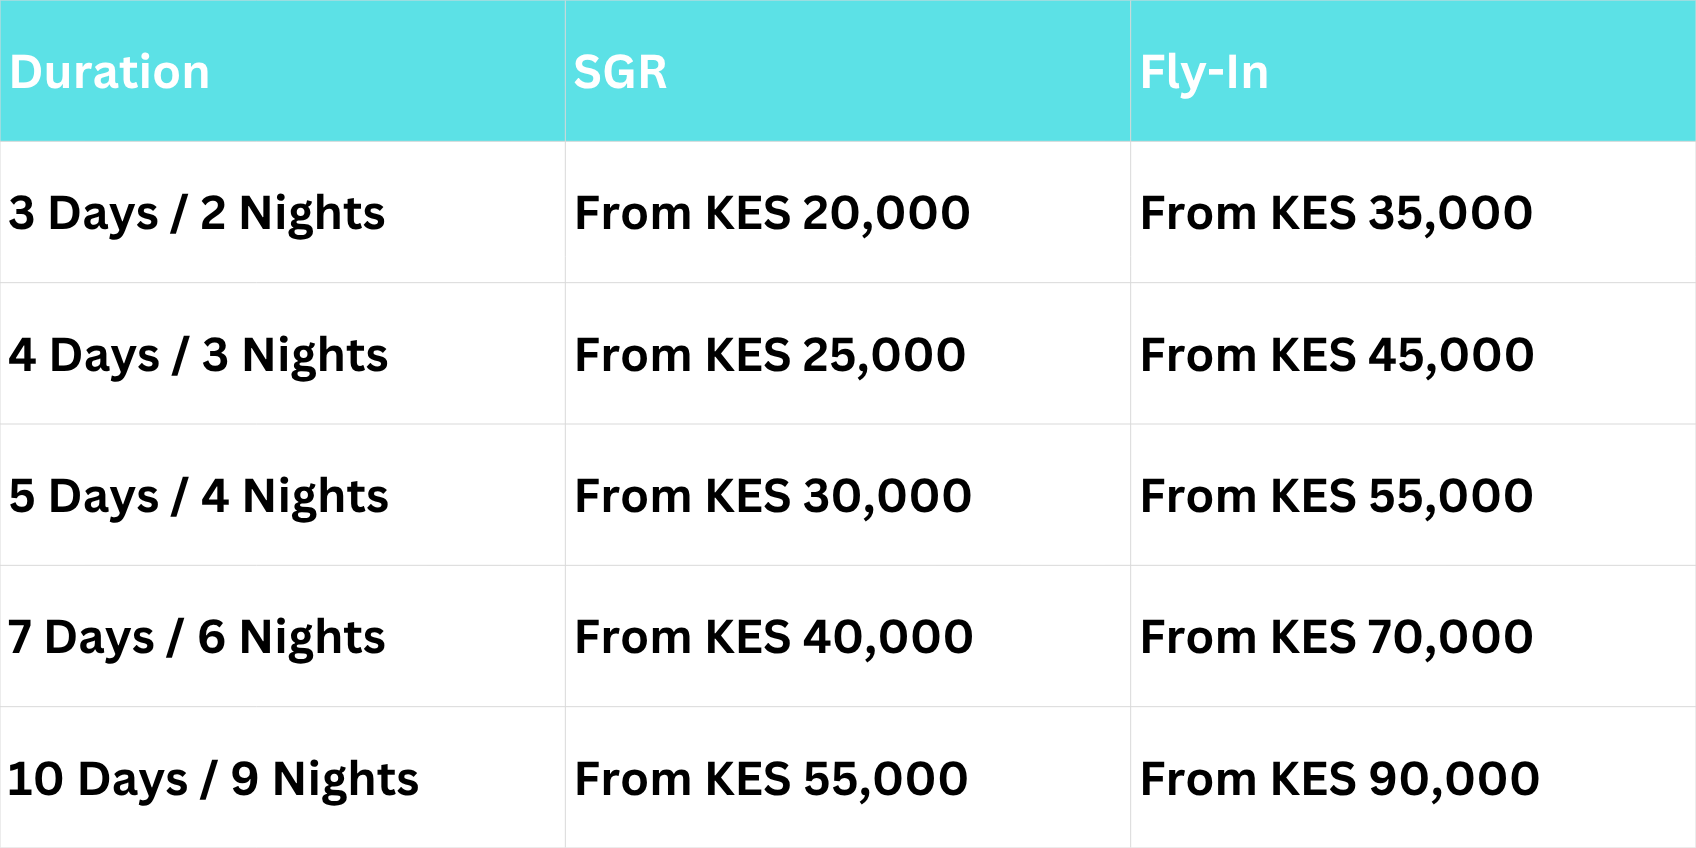The width and height of the screenshot is (1696, 848).
Task: Click the SGR price From KES 20,000
Action: 772,213
